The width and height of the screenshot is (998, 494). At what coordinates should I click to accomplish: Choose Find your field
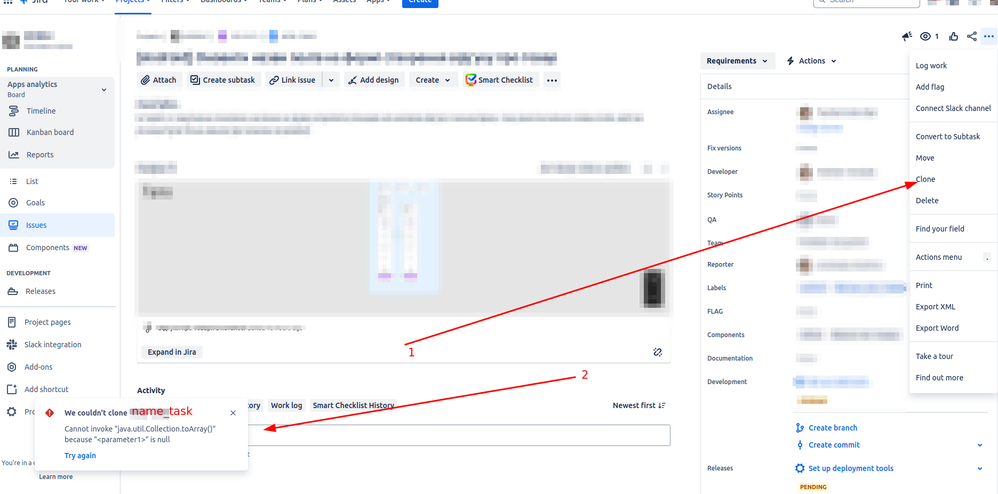click(x=939, y=229)
